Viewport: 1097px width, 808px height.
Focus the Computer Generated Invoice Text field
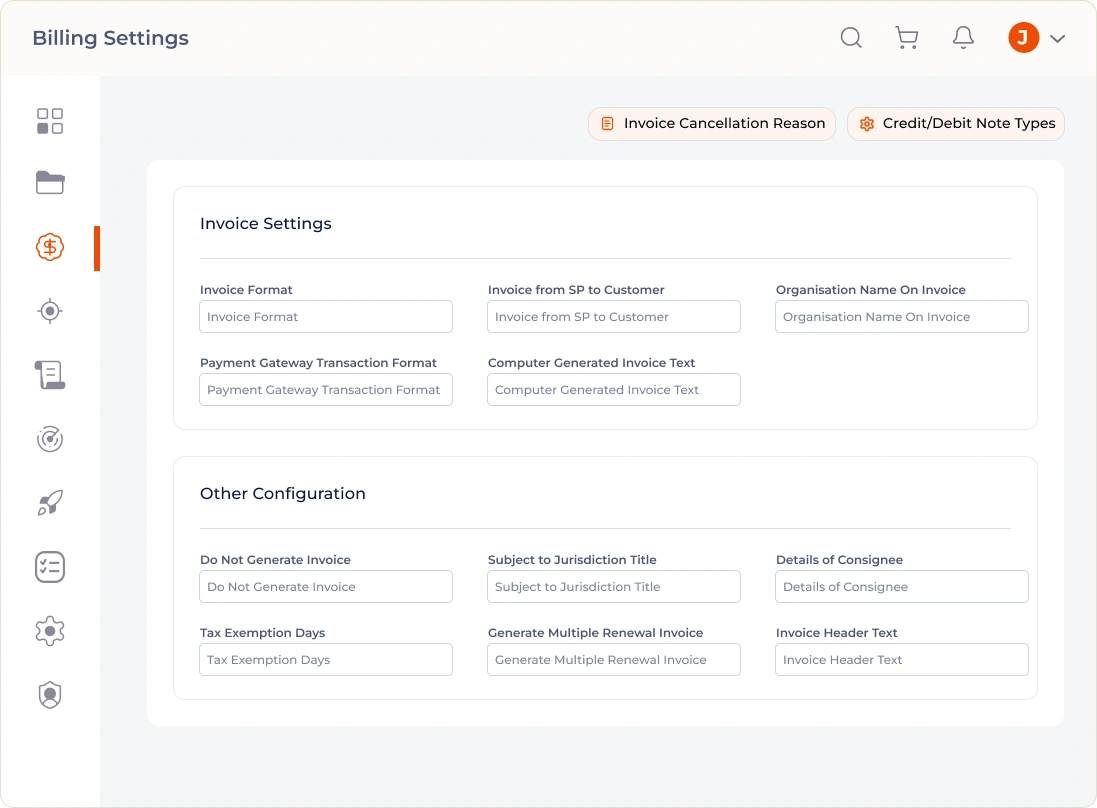(614, 390)
